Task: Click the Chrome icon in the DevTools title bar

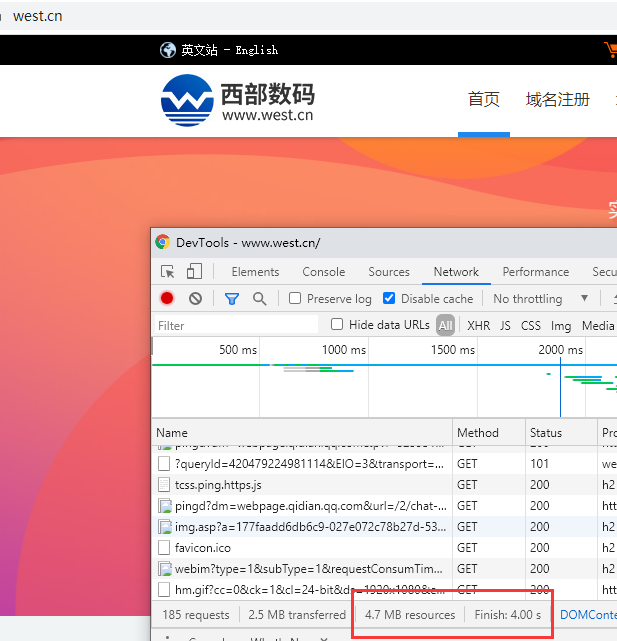Action: [163, 242]
